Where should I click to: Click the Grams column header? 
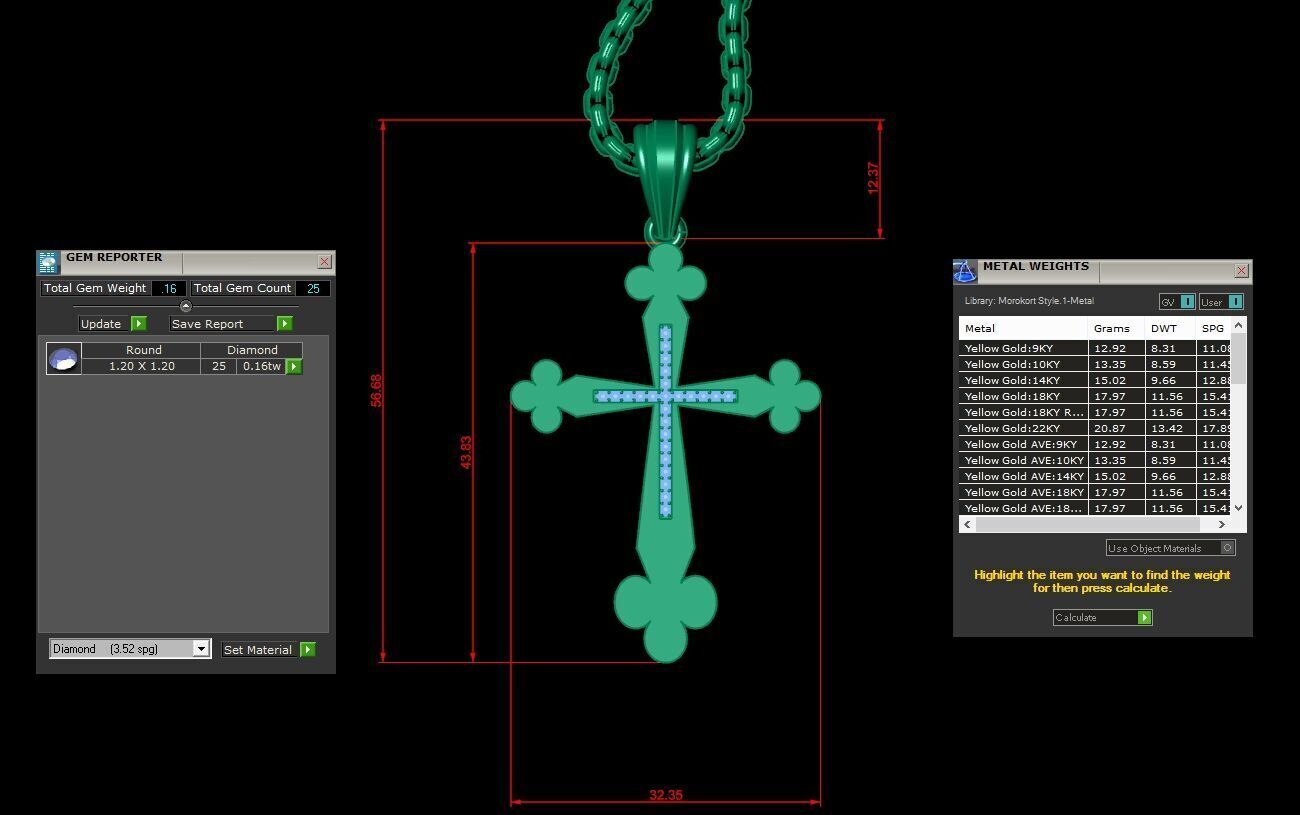click(1116, 328)
